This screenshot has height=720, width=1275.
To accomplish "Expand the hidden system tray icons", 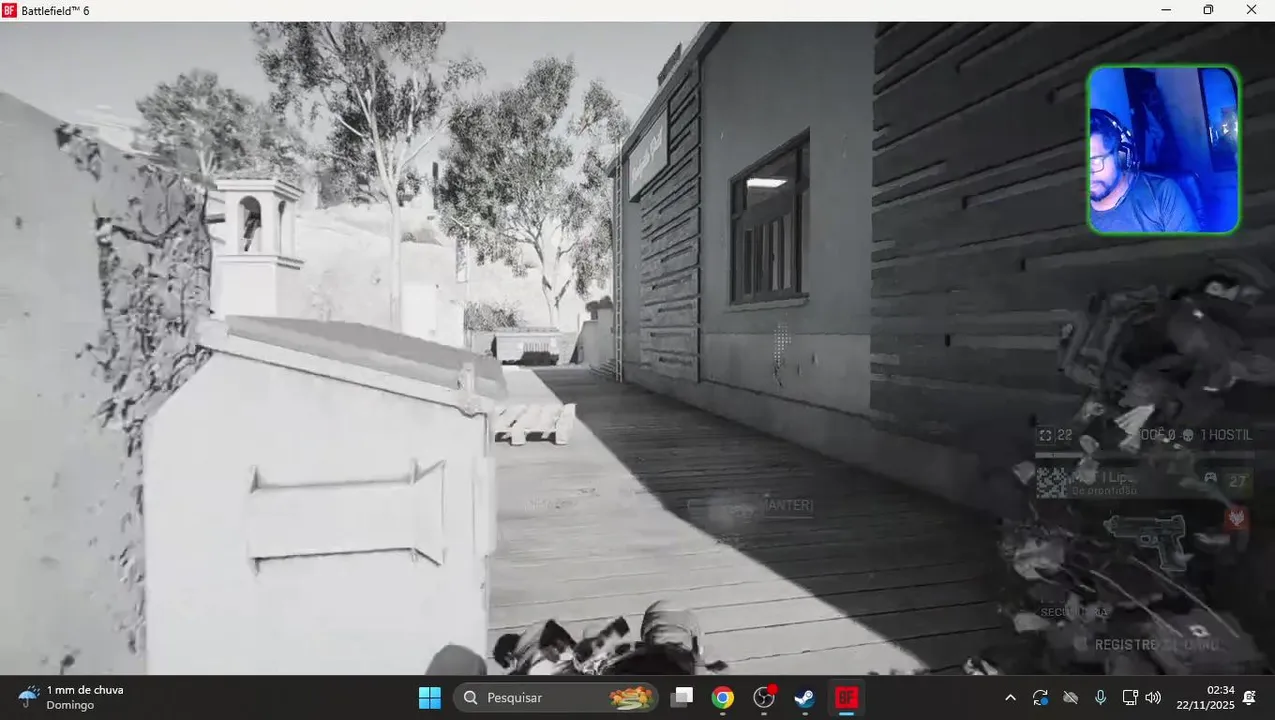I will pos(1010,698).
